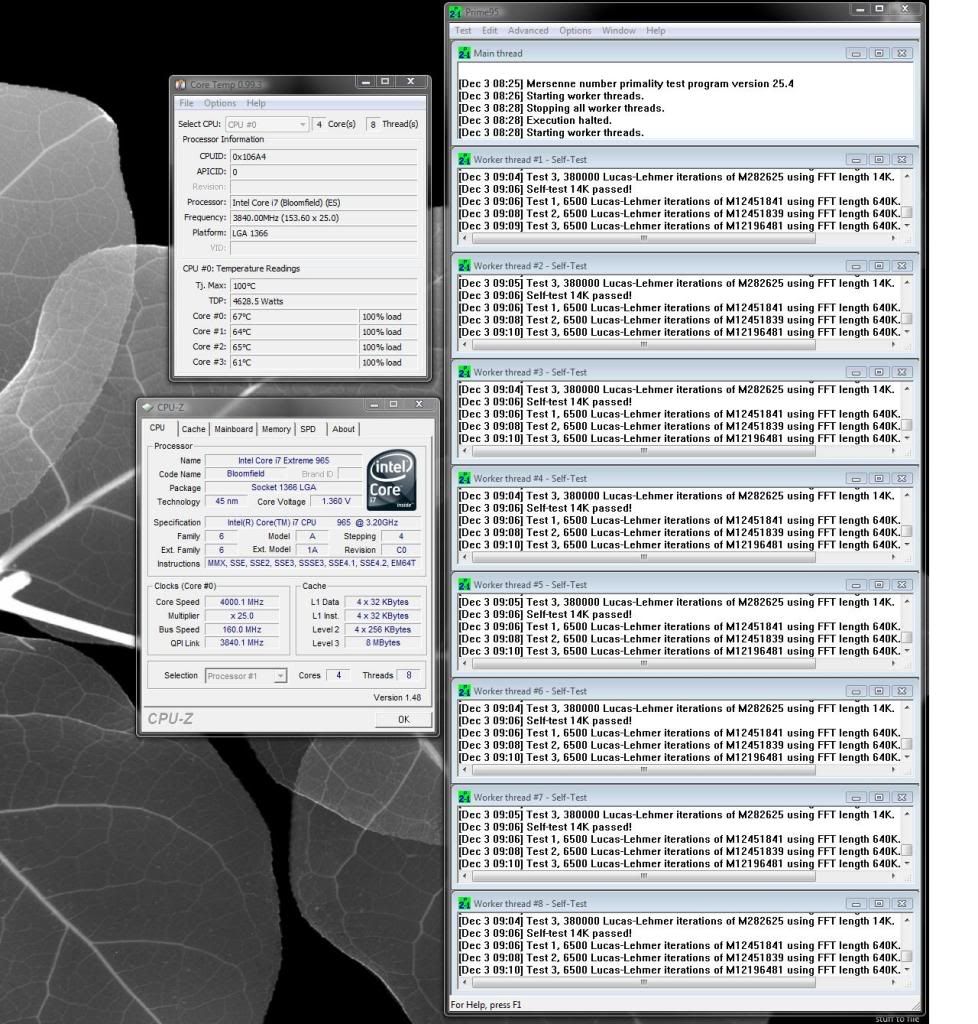Click scroll-up arrow in Worker thread #1
The height and width of the screenshot is (1024, 978).
907,176
